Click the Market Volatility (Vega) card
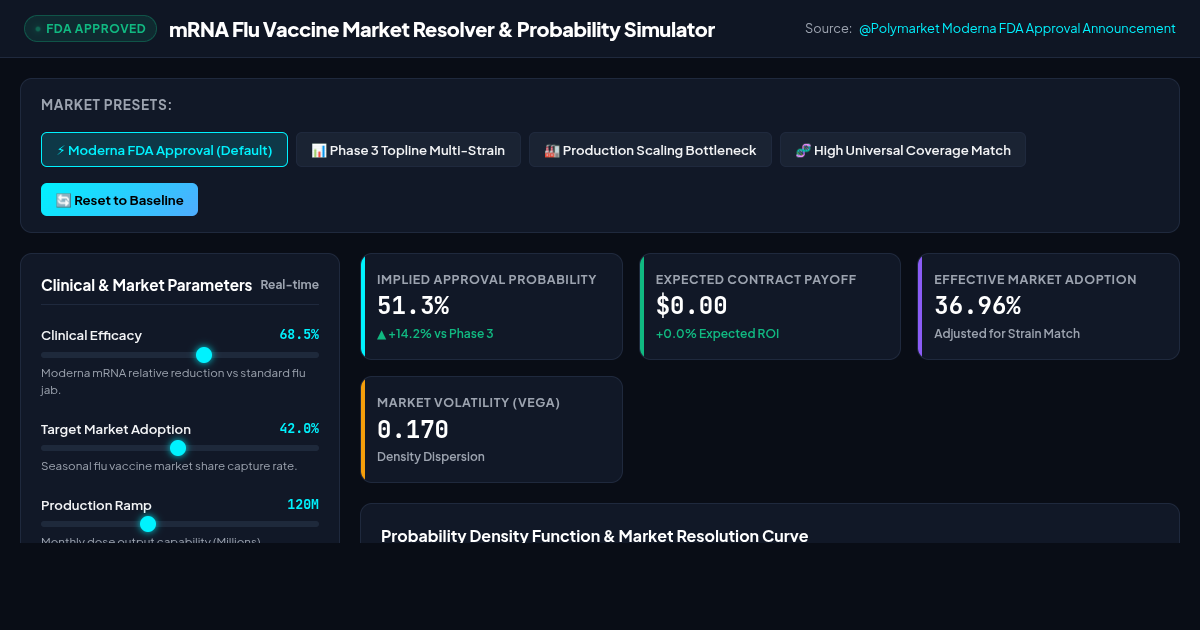The image size is (1200, 630). pos(491,429)
